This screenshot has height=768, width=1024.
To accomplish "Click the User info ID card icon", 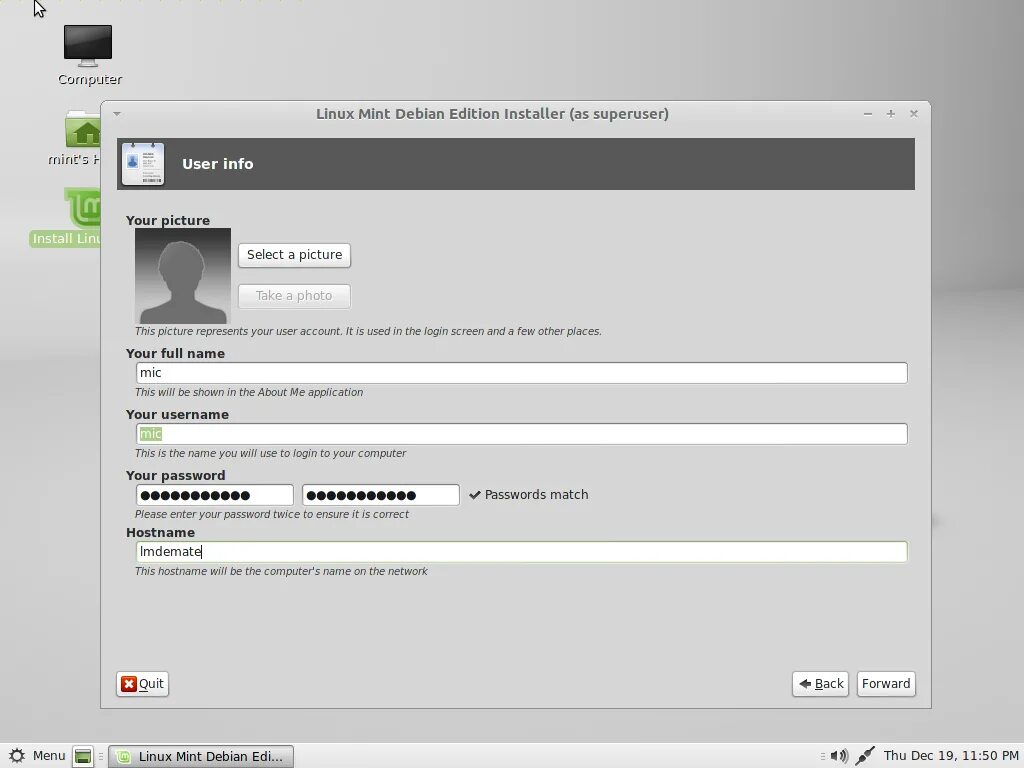I will point(143,164).
